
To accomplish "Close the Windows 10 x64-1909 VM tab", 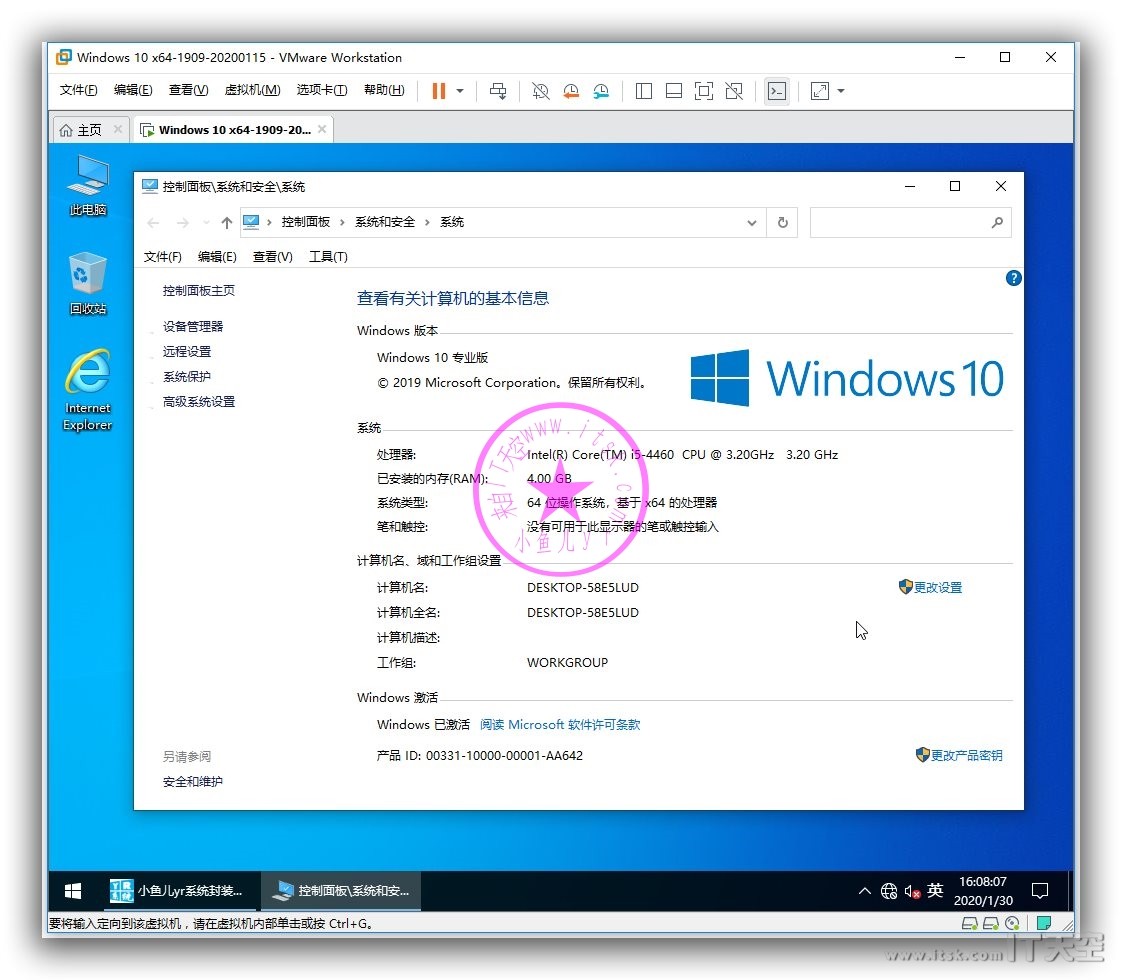I will (x=322, y=129).
